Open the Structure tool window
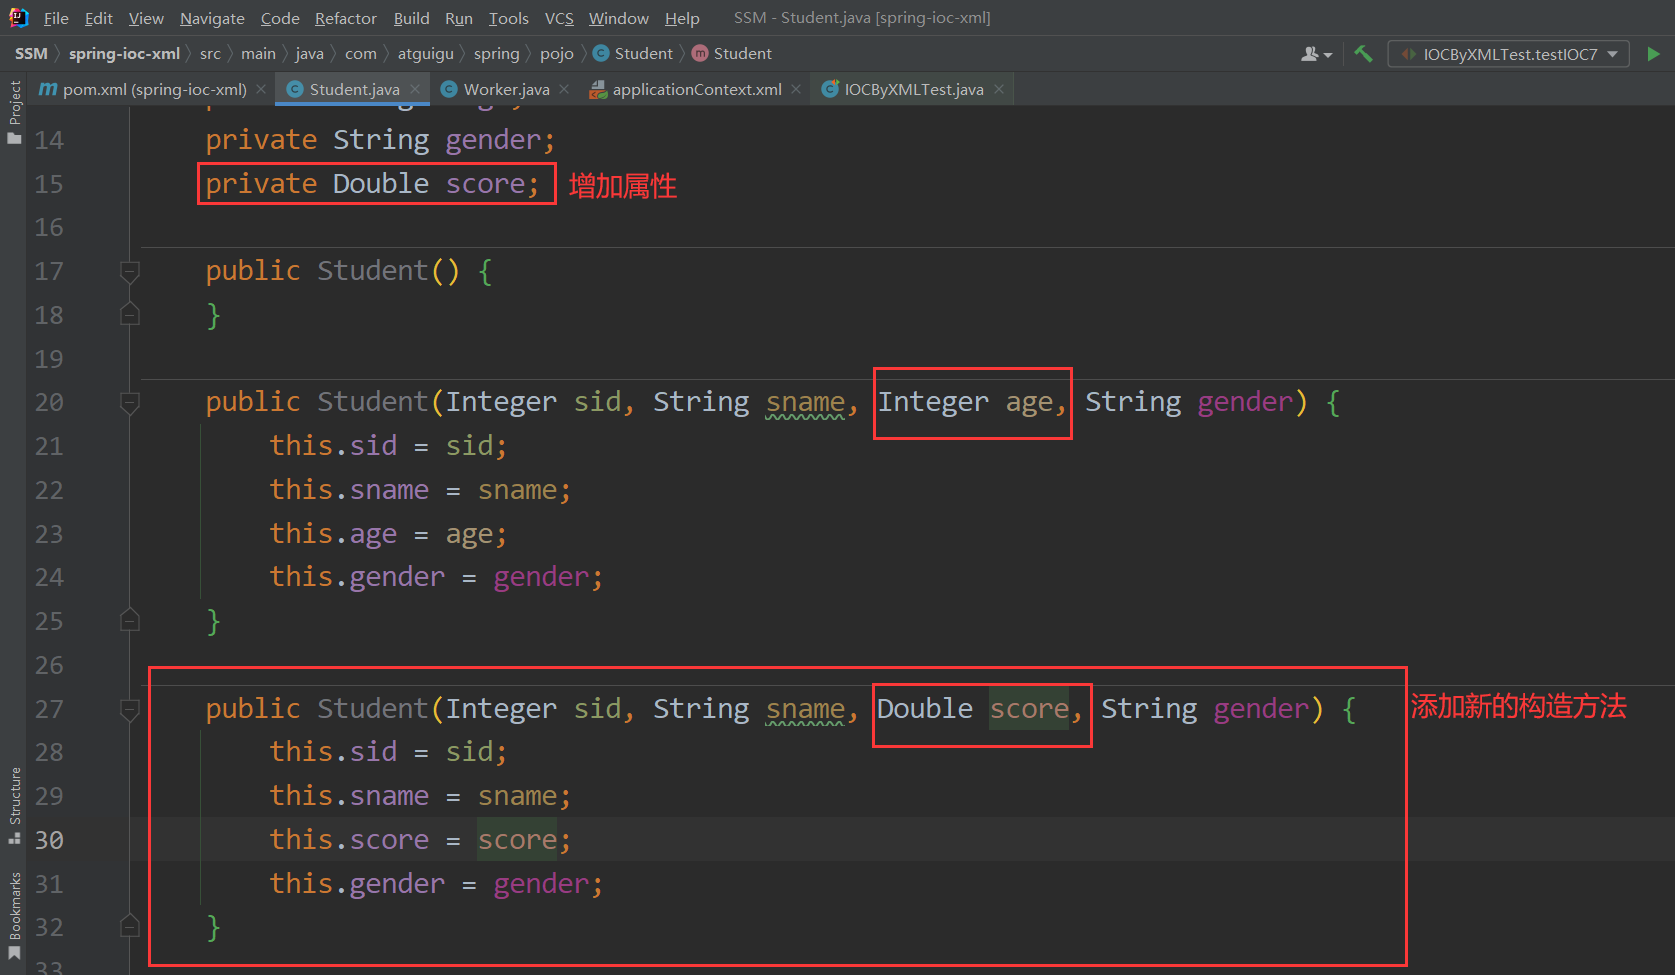 (x=14, y=805)
